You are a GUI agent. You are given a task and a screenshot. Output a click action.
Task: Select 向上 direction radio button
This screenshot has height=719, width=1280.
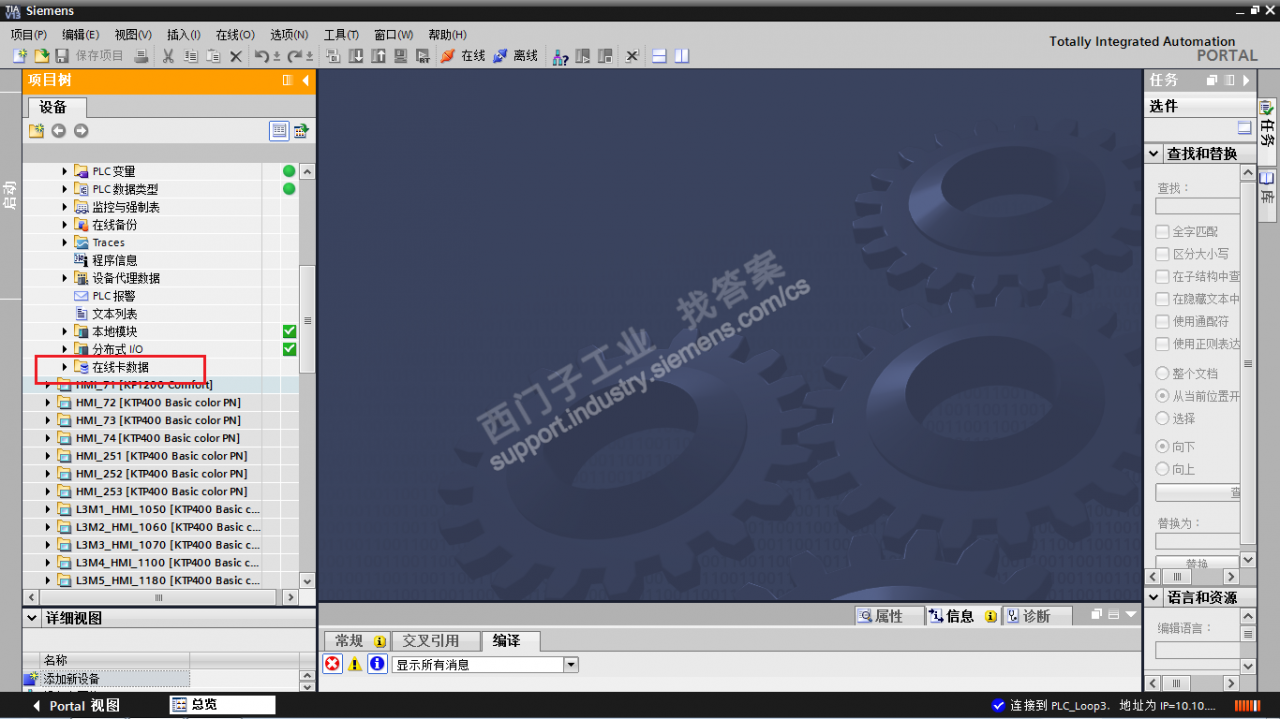pyautogui.click(x=1162, y=468)
